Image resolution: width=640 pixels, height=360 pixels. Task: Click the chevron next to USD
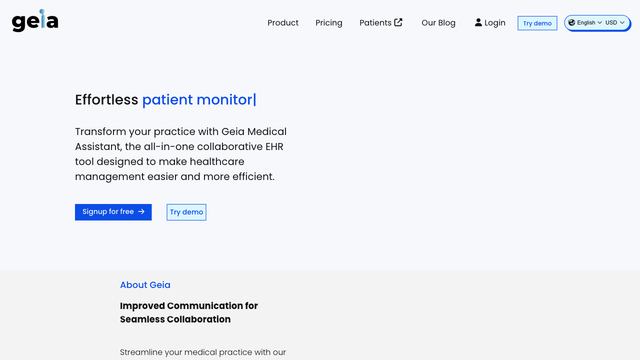(622, 22)
